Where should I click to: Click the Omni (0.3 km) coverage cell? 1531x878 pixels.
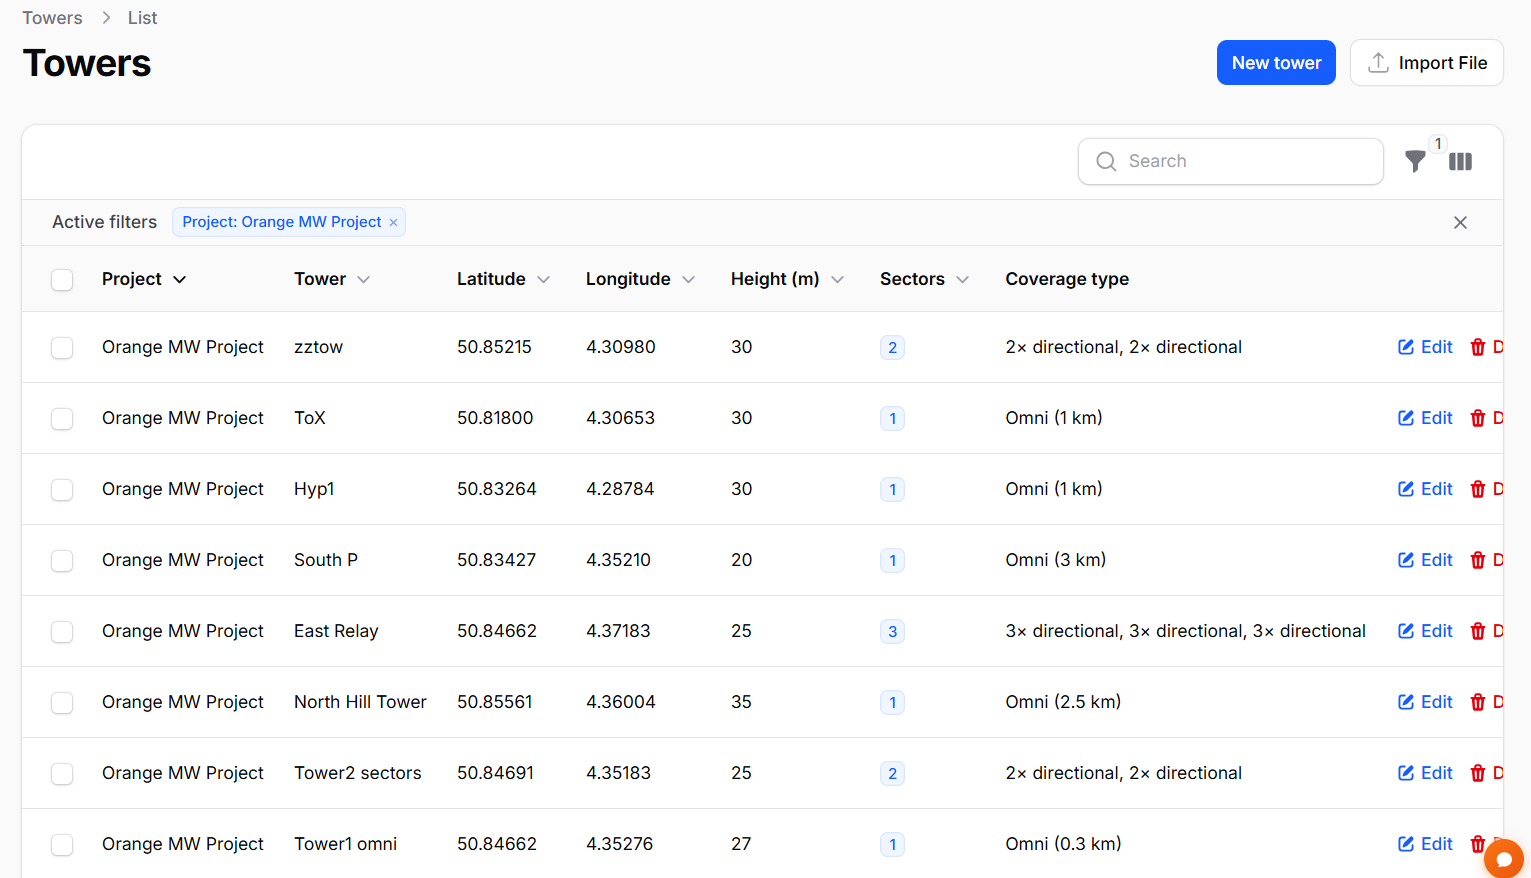click(x=1063, y=844)
